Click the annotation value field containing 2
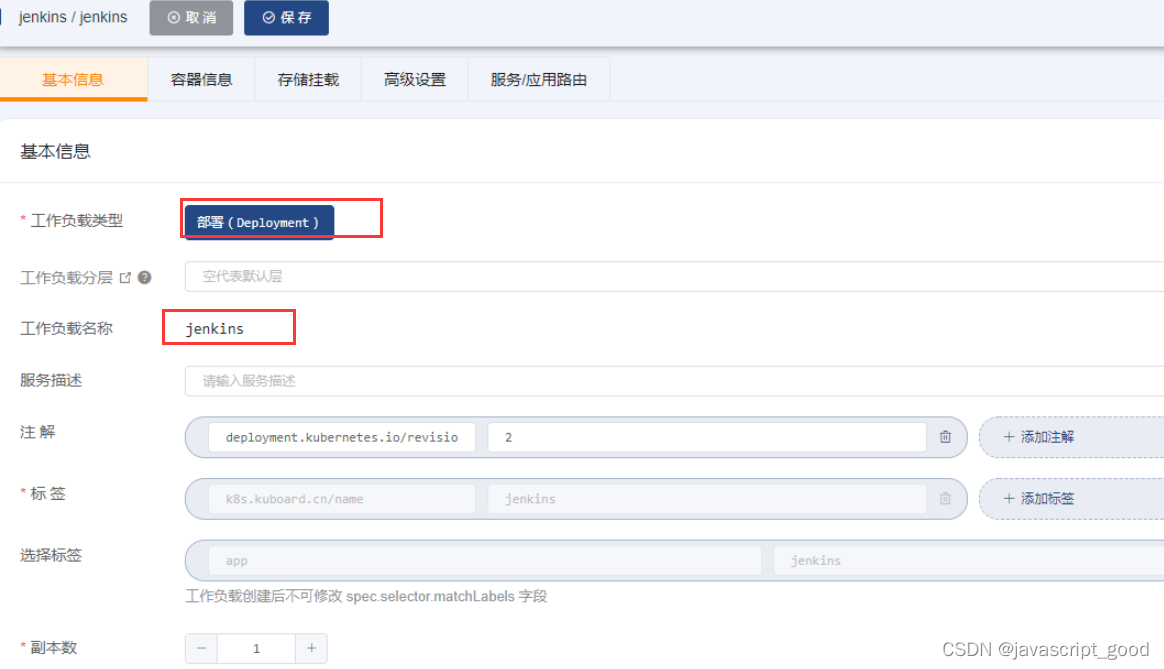 (x=707, y=437)
